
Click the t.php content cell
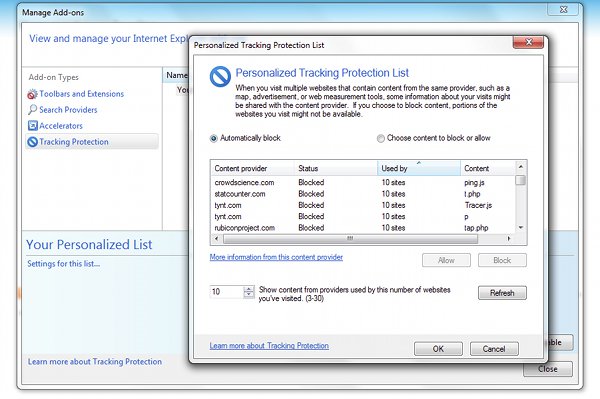point(472,194)
